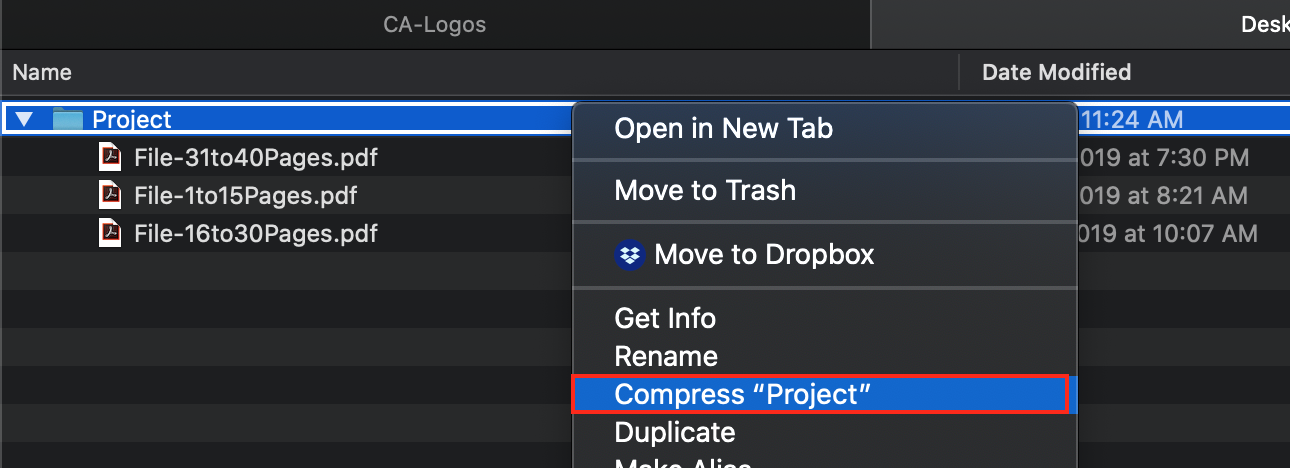This screenshot has width=1290, height=468.
Task: Switch to the CA-Logos tab
Action: [435, 24]
